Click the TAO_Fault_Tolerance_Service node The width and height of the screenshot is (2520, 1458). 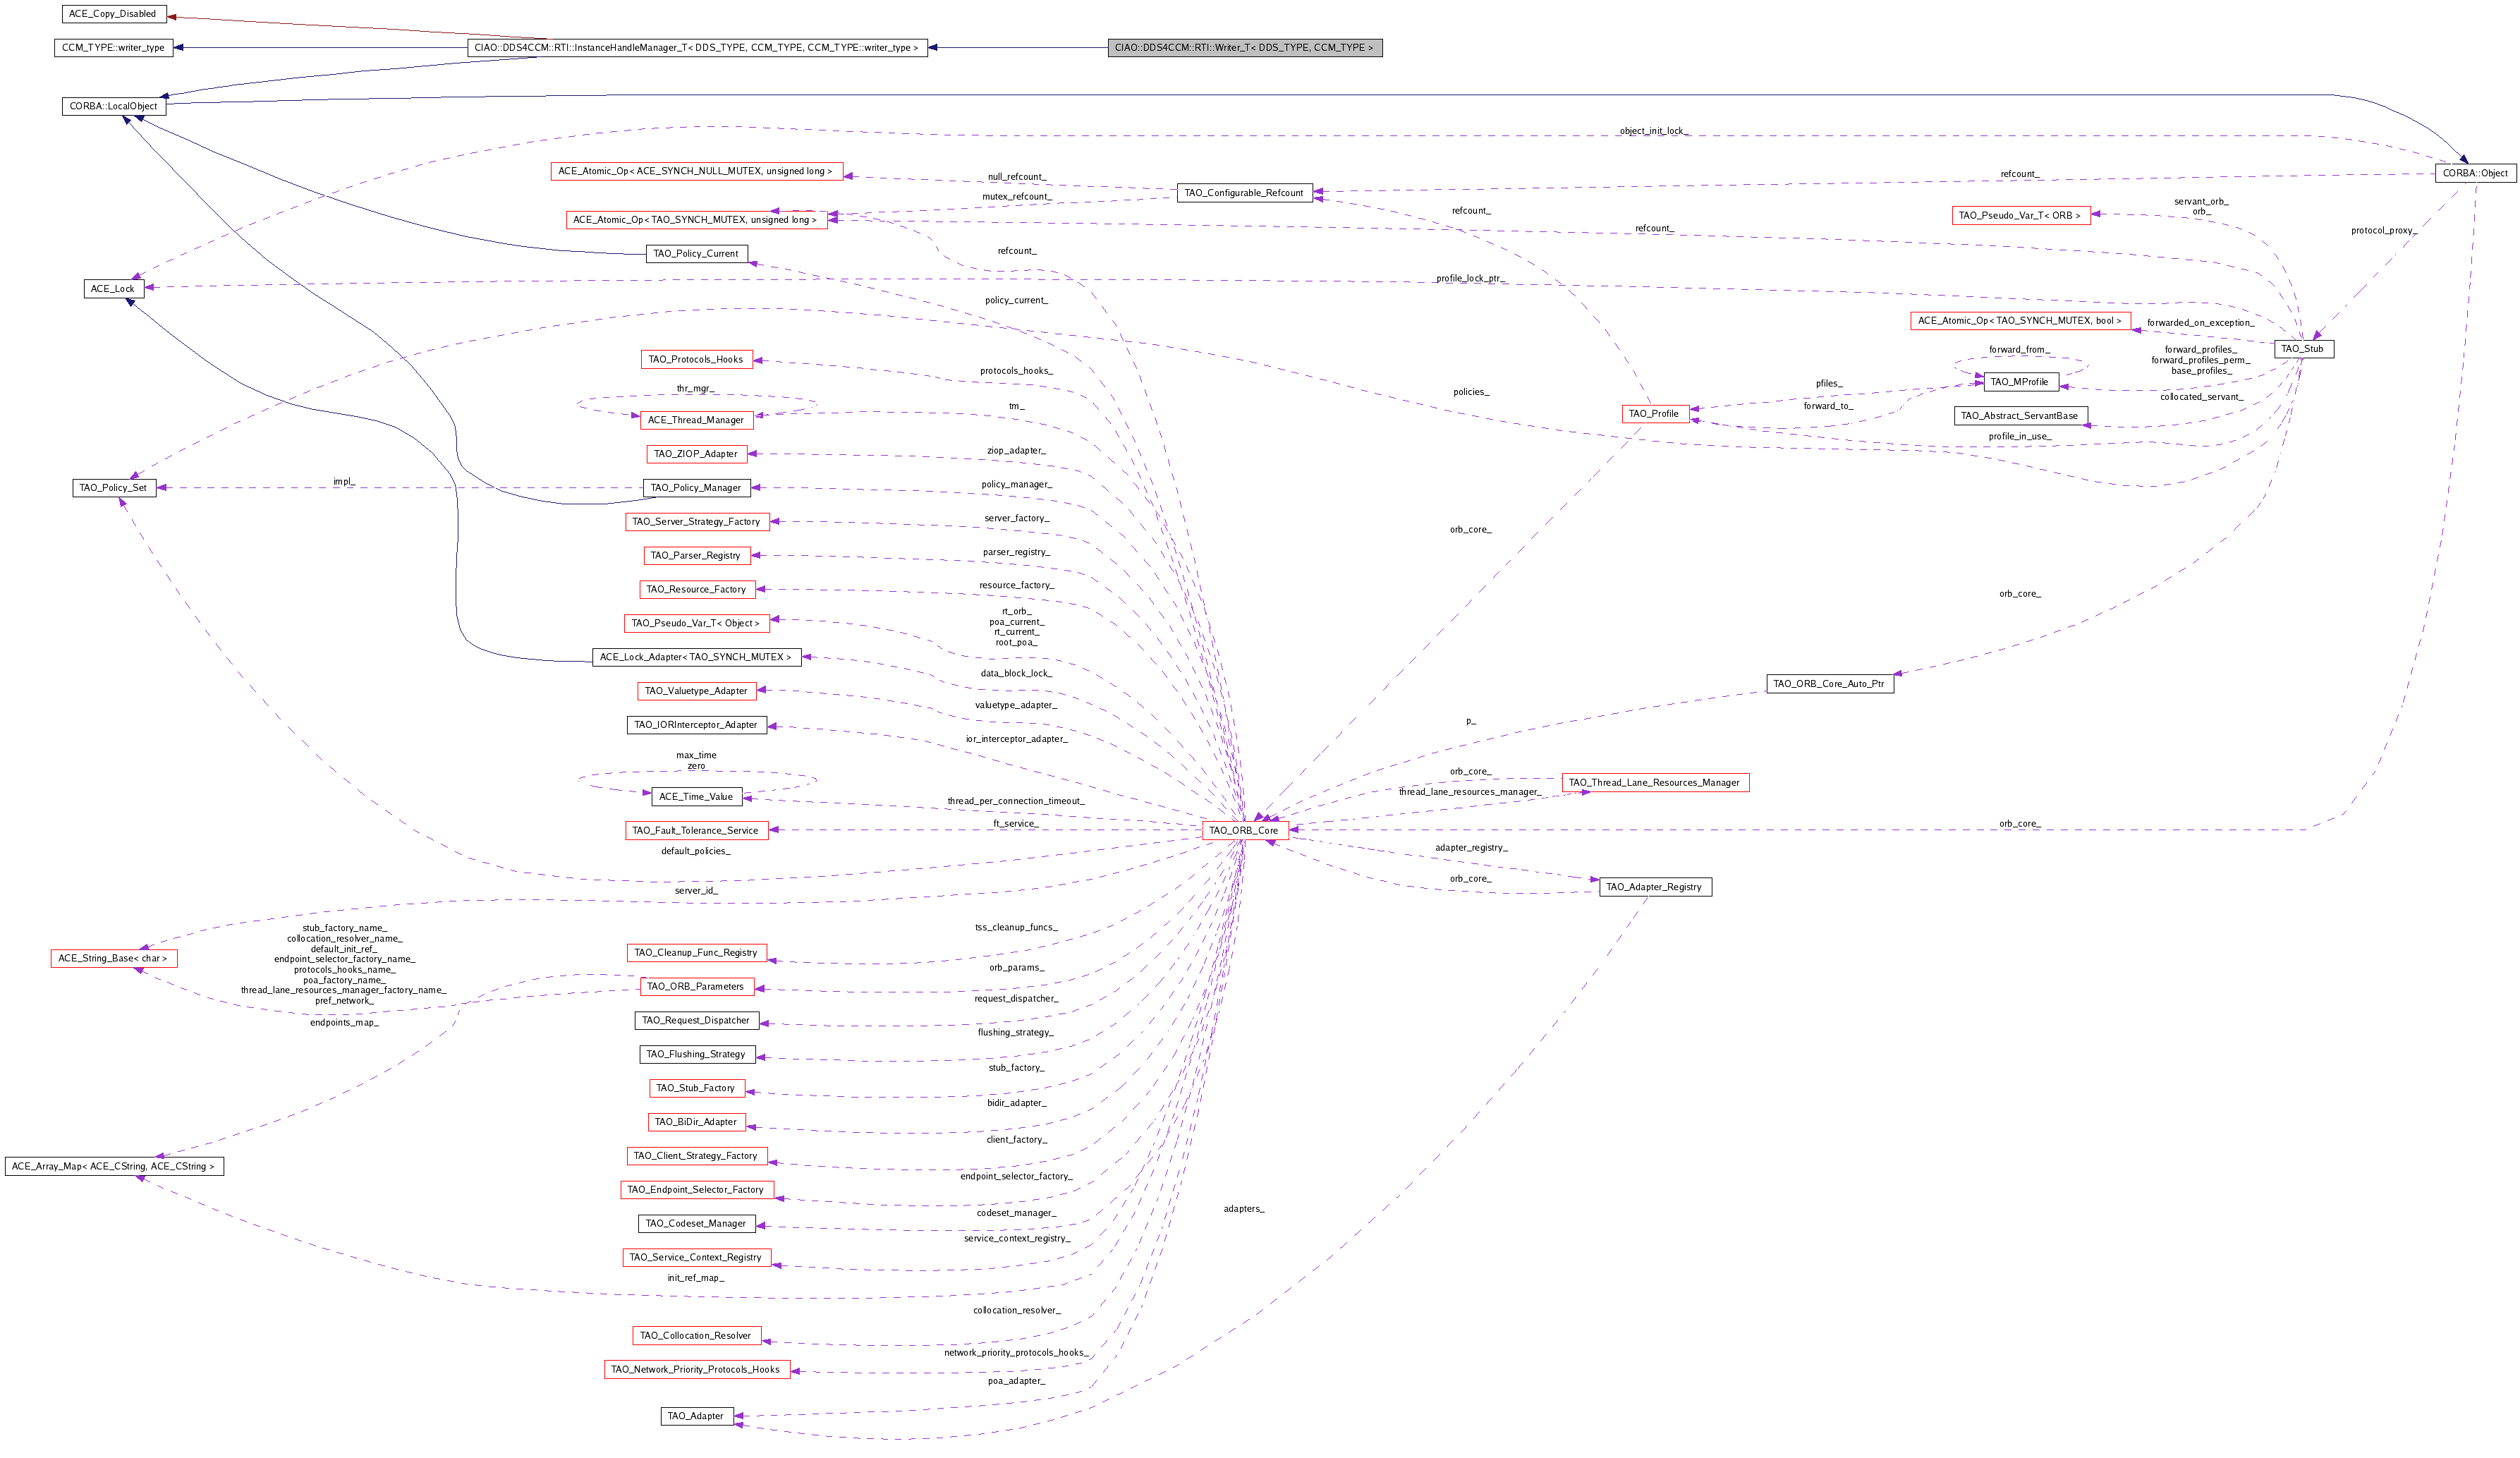pyautogui.click(x=696, y=831)
